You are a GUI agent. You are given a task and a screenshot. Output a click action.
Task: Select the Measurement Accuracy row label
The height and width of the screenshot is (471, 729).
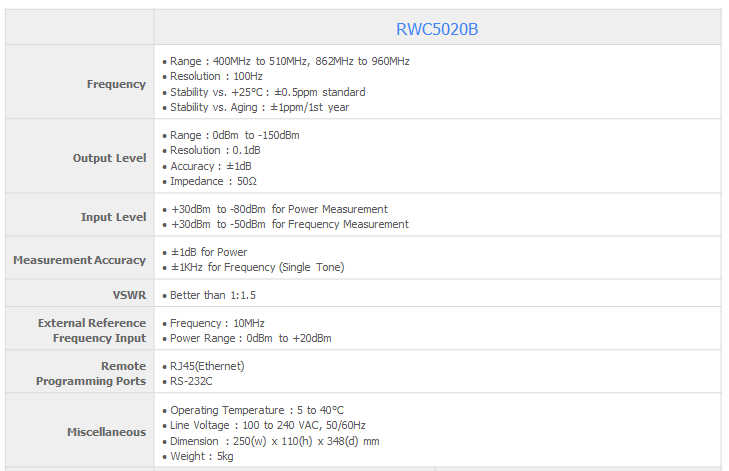click(79, 260)
